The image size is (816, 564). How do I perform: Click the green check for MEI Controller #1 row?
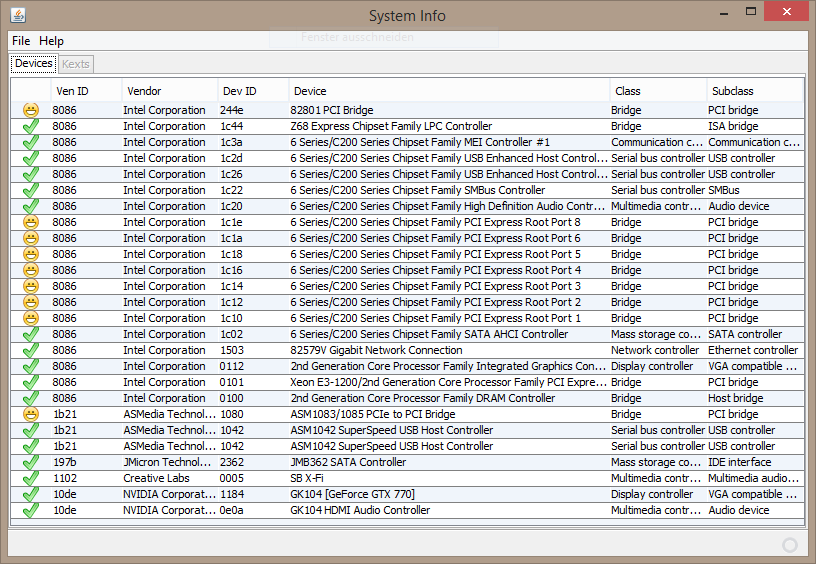pyautogui.click(x=31, y=143)
